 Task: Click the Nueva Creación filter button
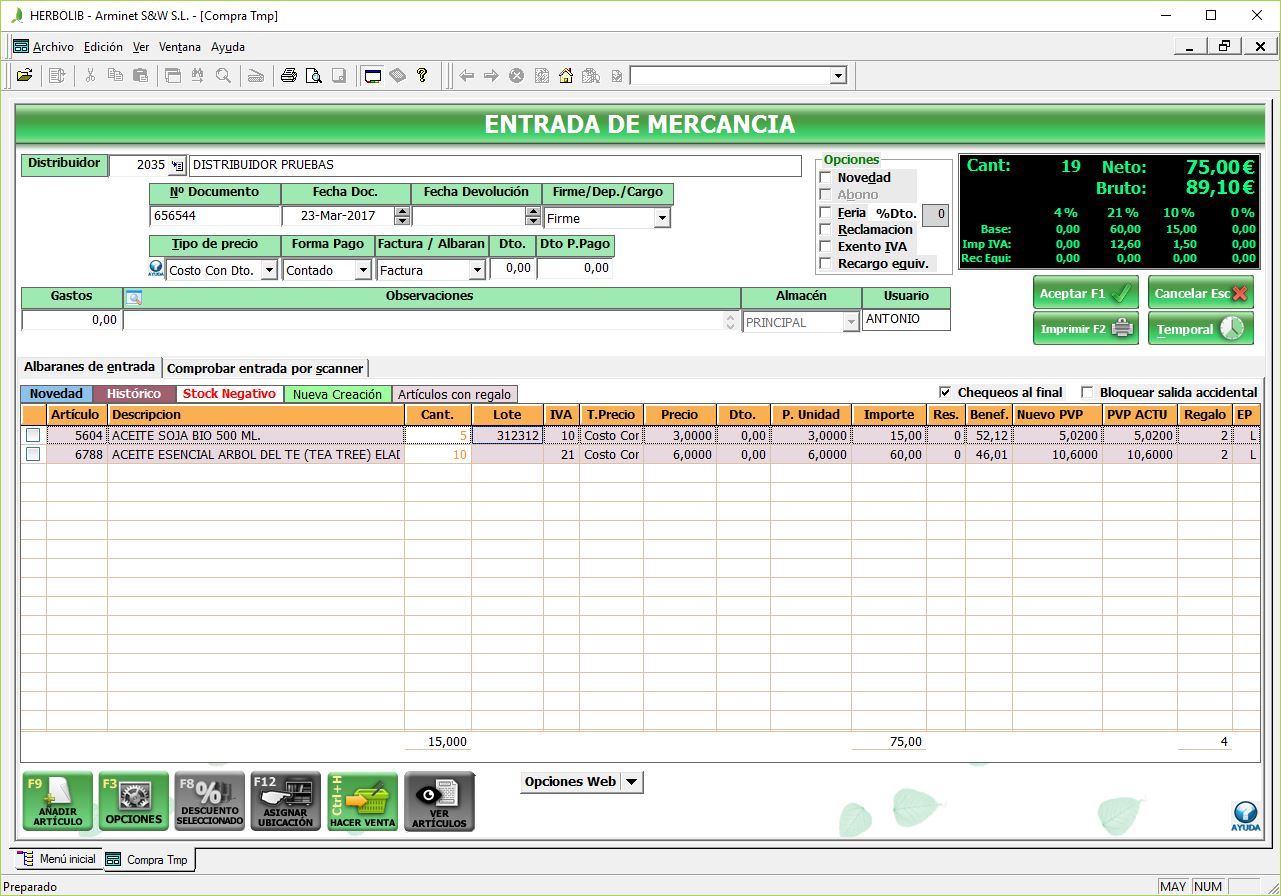(337, 394)
